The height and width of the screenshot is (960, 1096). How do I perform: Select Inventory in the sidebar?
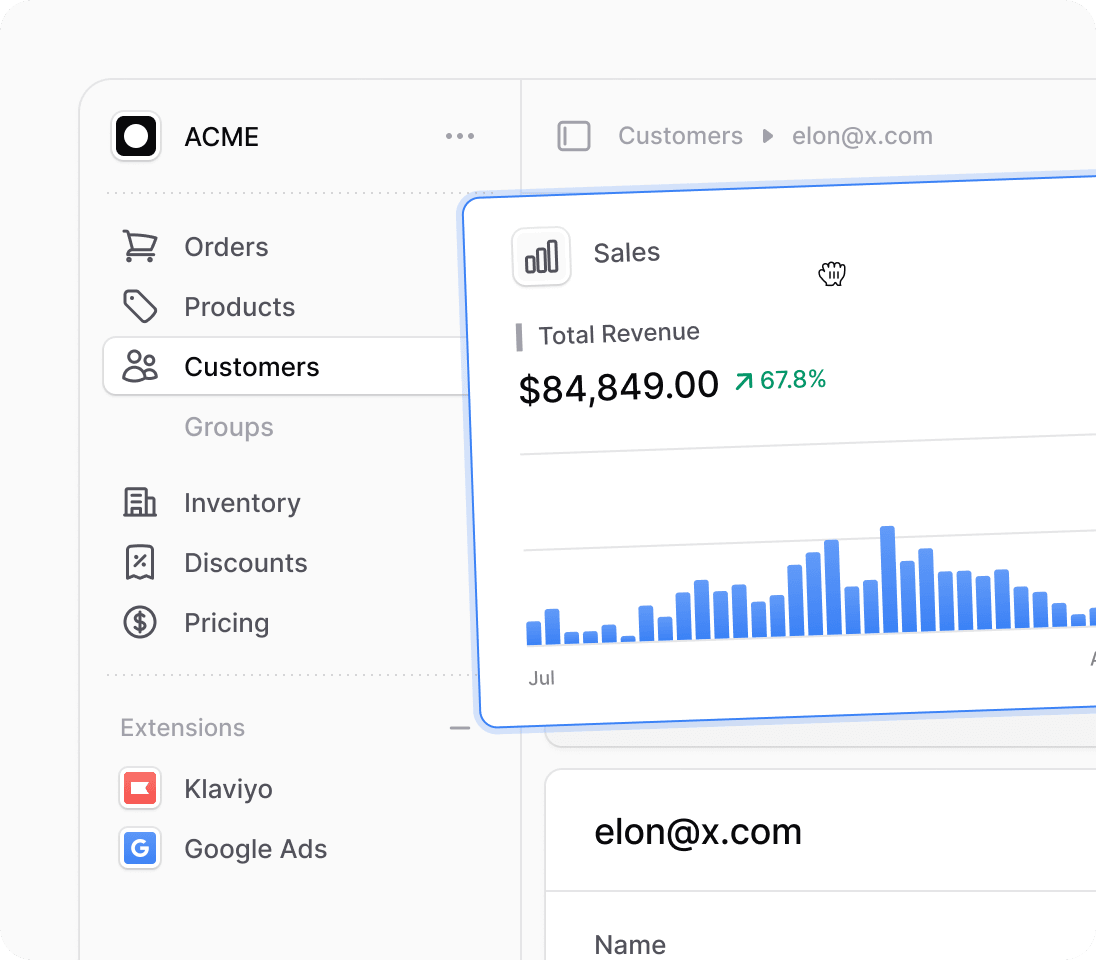[x=242, y=503]
